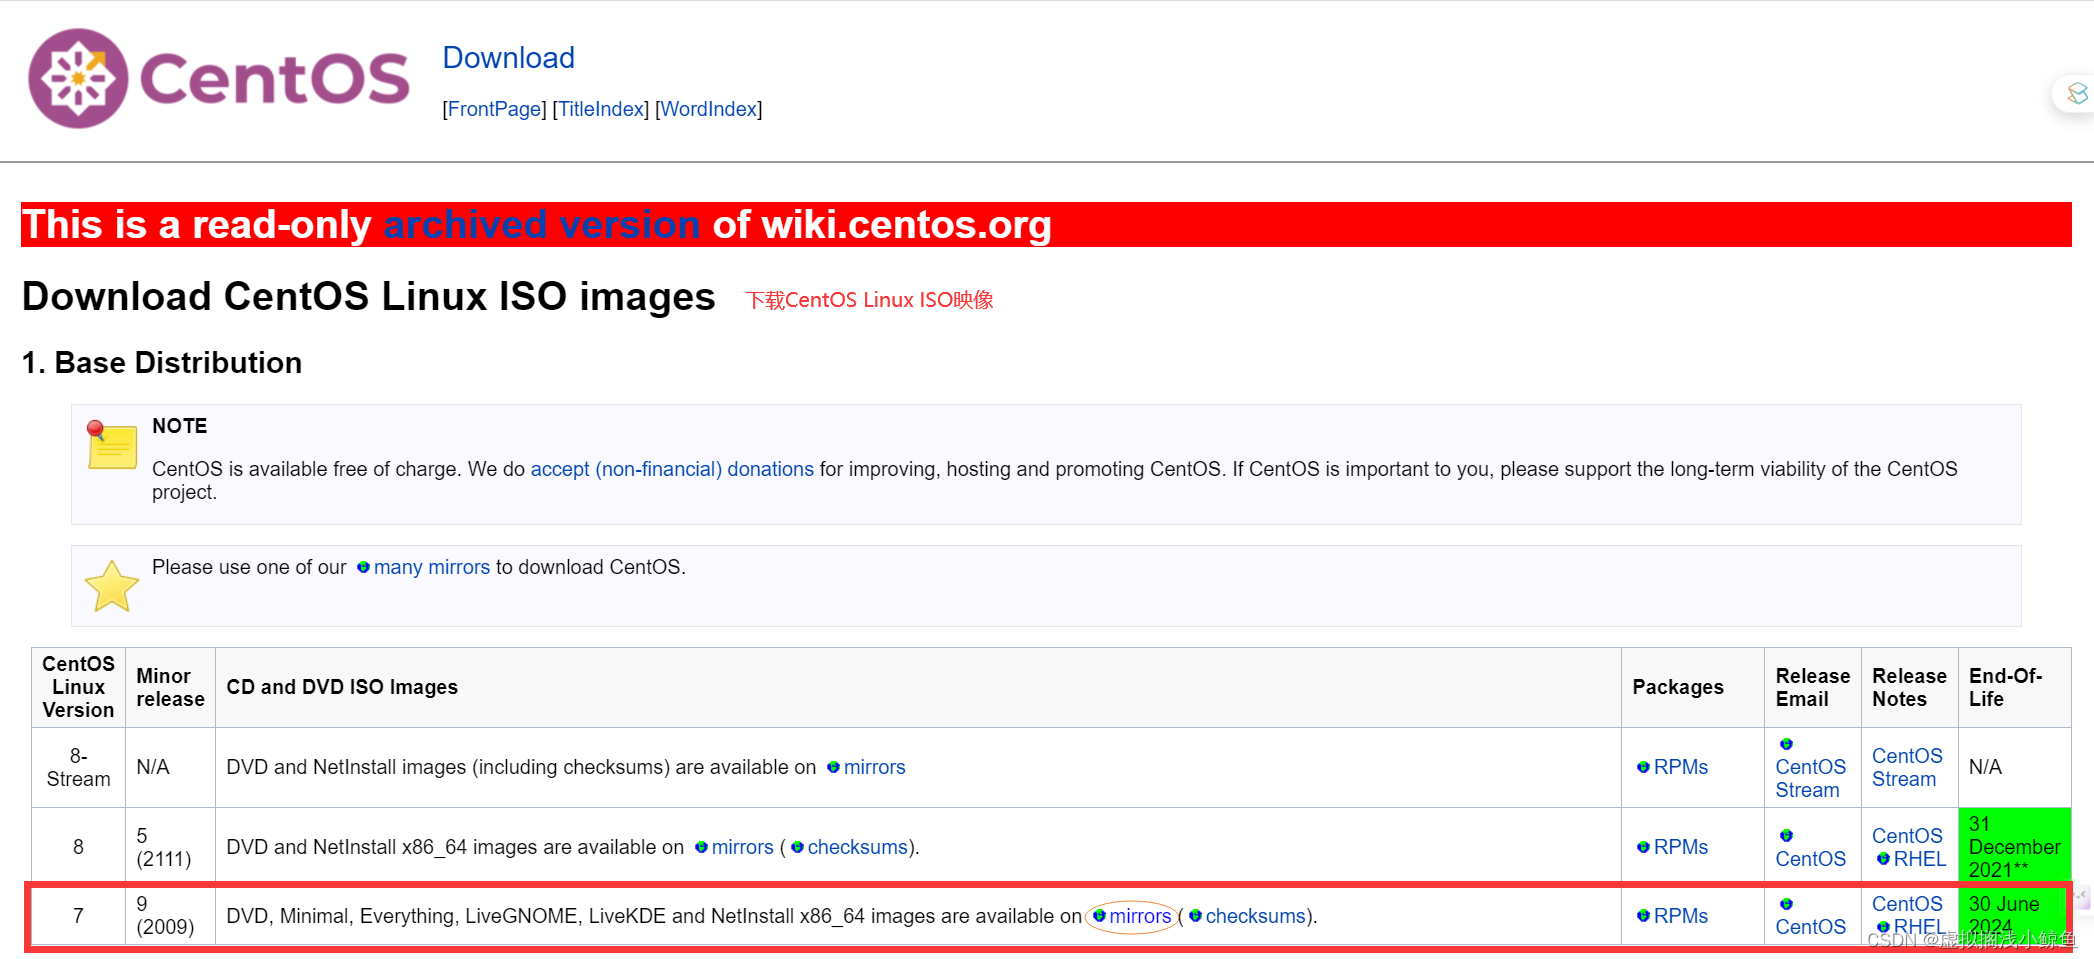Open mirrors link in CentOS 8 row
Viewport: 2094px width, 959px height.
click(x=742, y=847)
